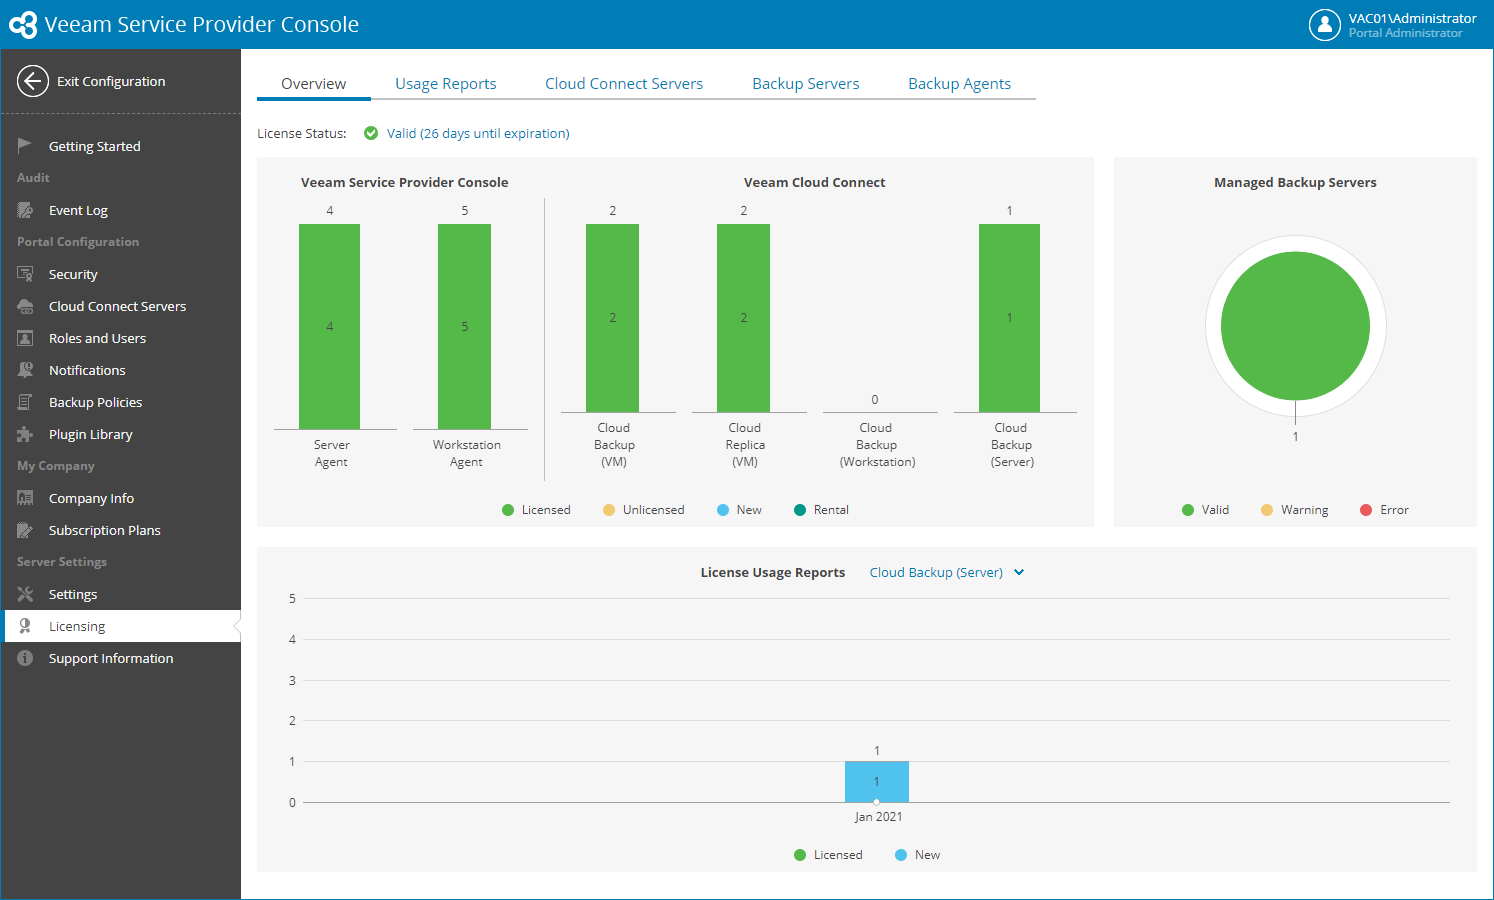1494x900 pixels.
Task: Click the Getting Started flag icon
Action: (x=25, y=146)
